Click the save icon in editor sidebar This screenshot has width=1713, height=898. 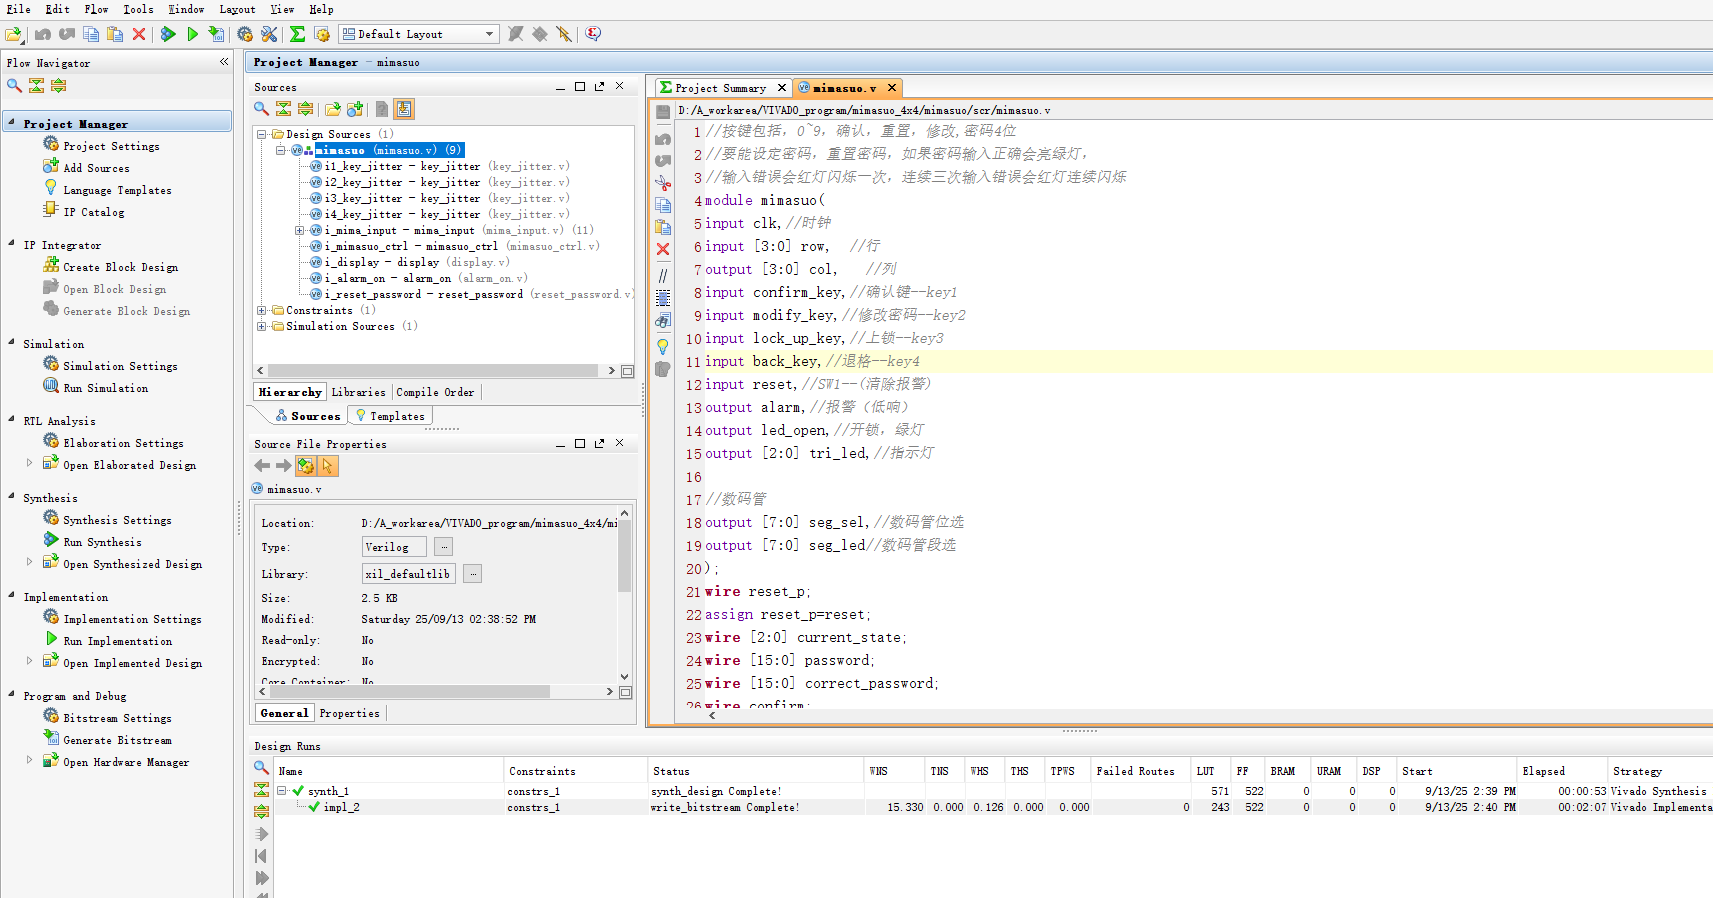pyautogui.click(x=663, y=112)
